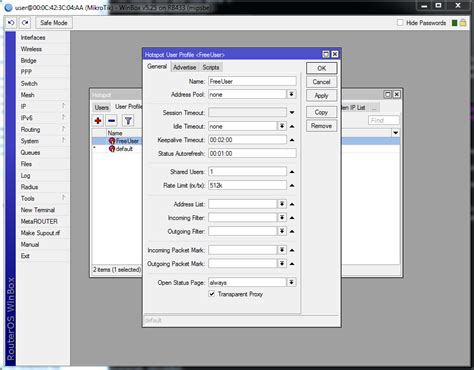
Task: Open Bridge in the sidebar menu
Action: click(29, 61)
